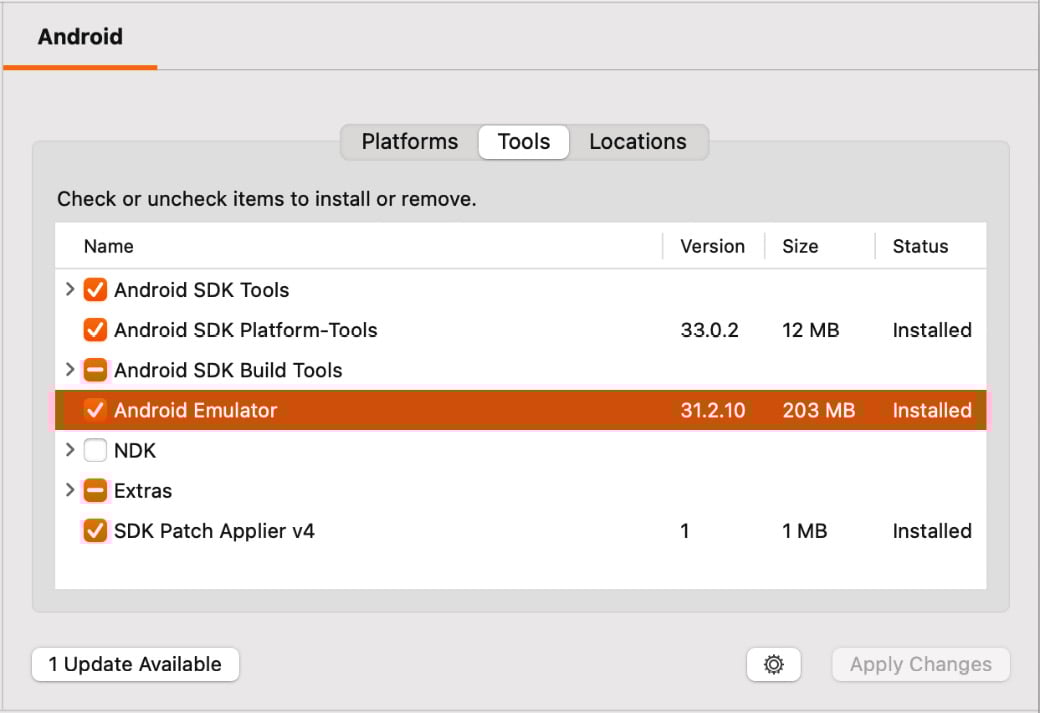Click the 1 Update Available button

click(x=135, y=664)
